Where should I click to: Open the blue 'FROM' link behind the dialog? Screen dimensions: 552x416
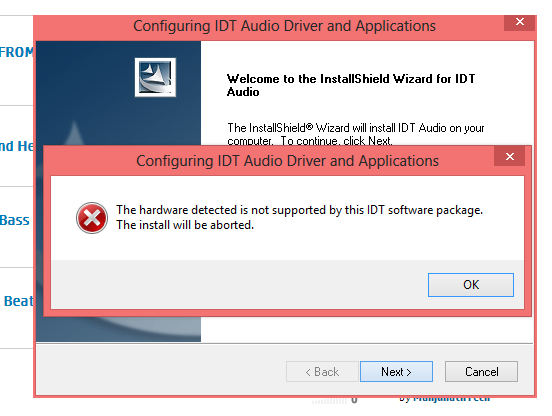[17, 52]
